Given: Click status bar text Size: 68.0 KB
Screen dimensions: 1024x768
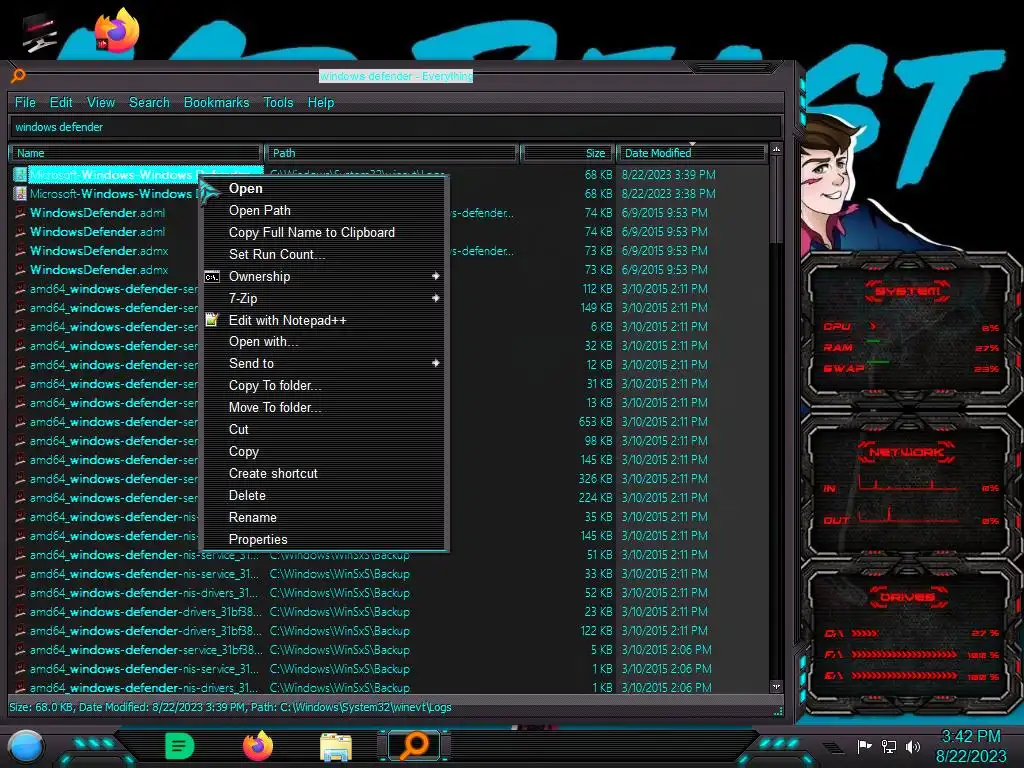Looking at the screenshot, I should coord(41,707).
